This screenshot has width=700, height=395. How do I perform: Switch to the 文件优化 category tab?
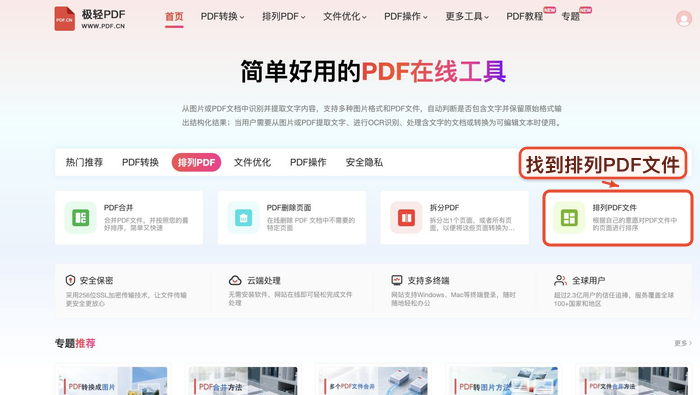252,162
